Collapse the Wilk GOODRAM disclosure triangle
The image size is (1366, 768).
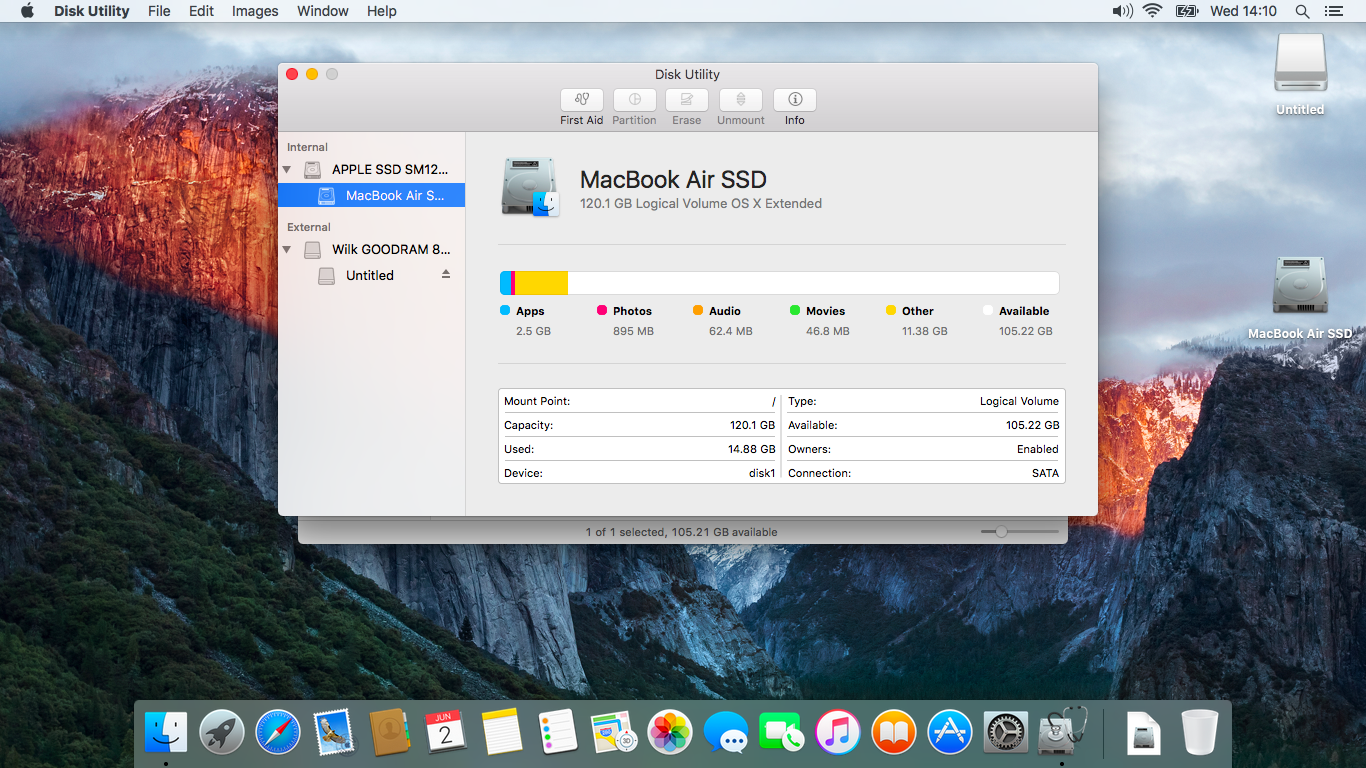tap(287, 249)
